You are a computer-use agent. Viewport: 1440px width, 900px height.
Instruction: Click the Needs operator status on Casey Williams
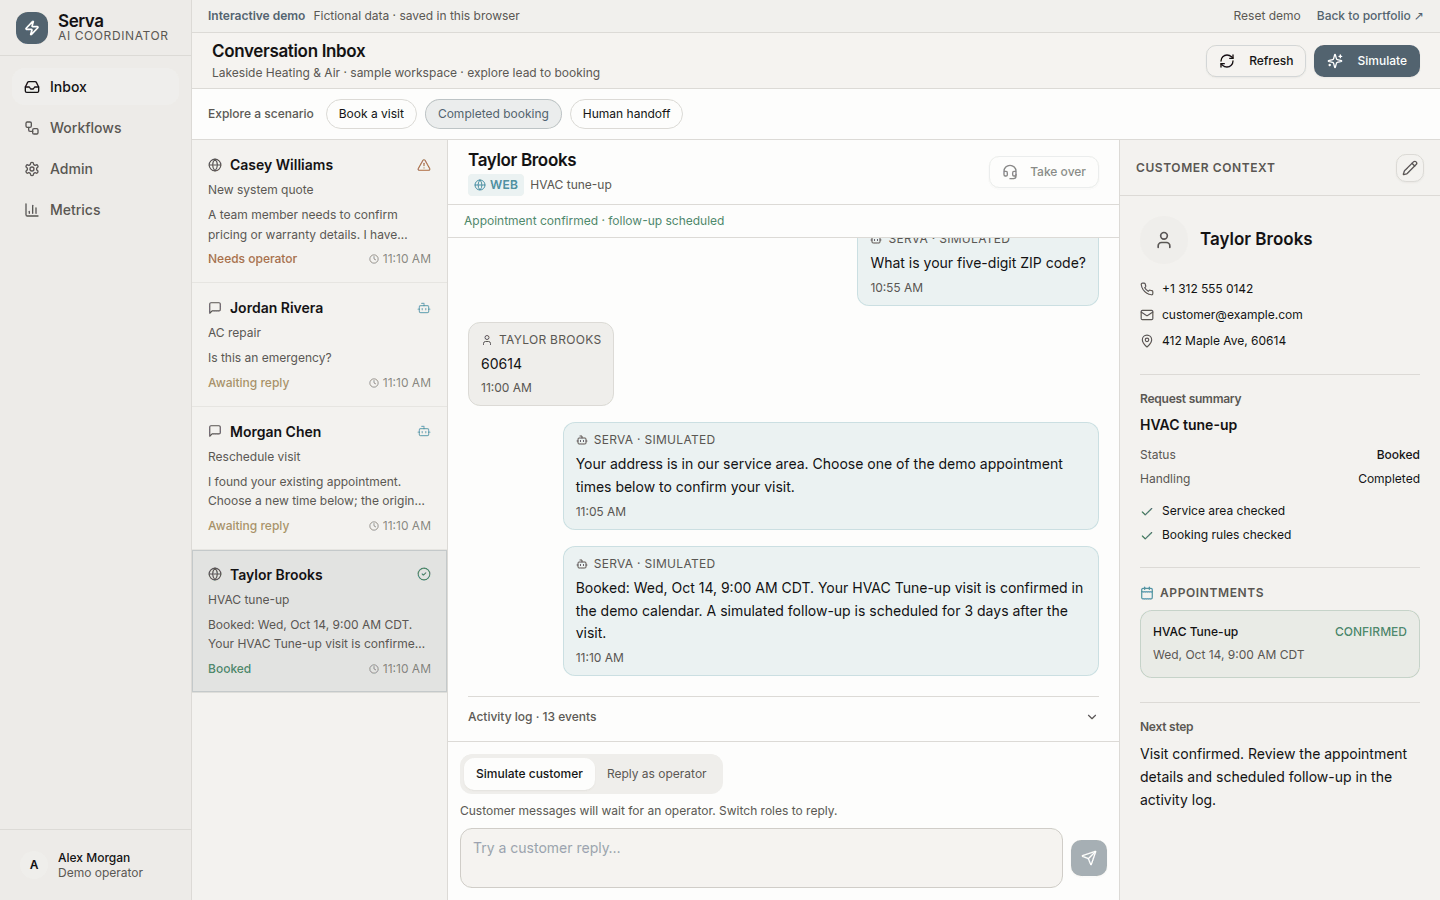(x=252, y=259)
